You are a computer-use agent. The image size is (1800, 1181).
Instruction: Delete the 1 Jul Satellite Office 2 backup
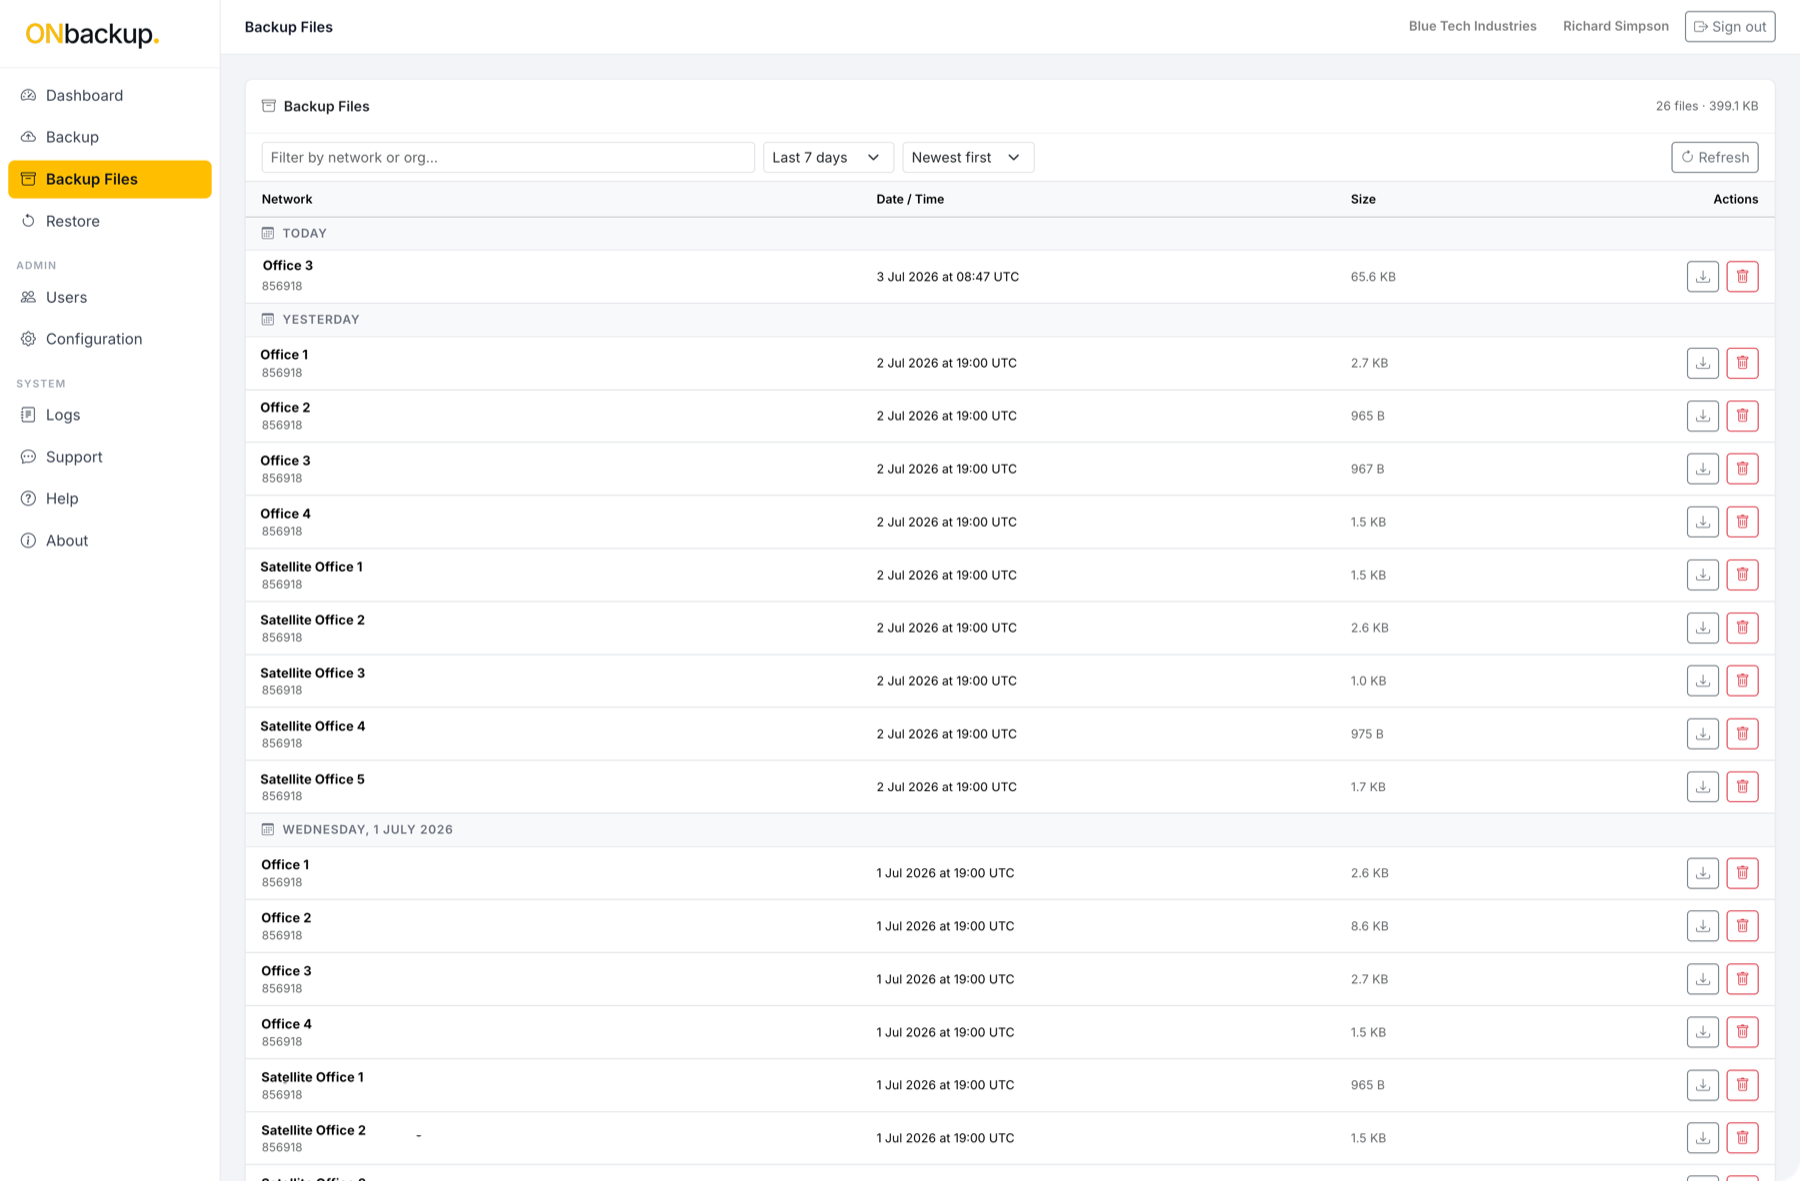pos(1742,1138)
